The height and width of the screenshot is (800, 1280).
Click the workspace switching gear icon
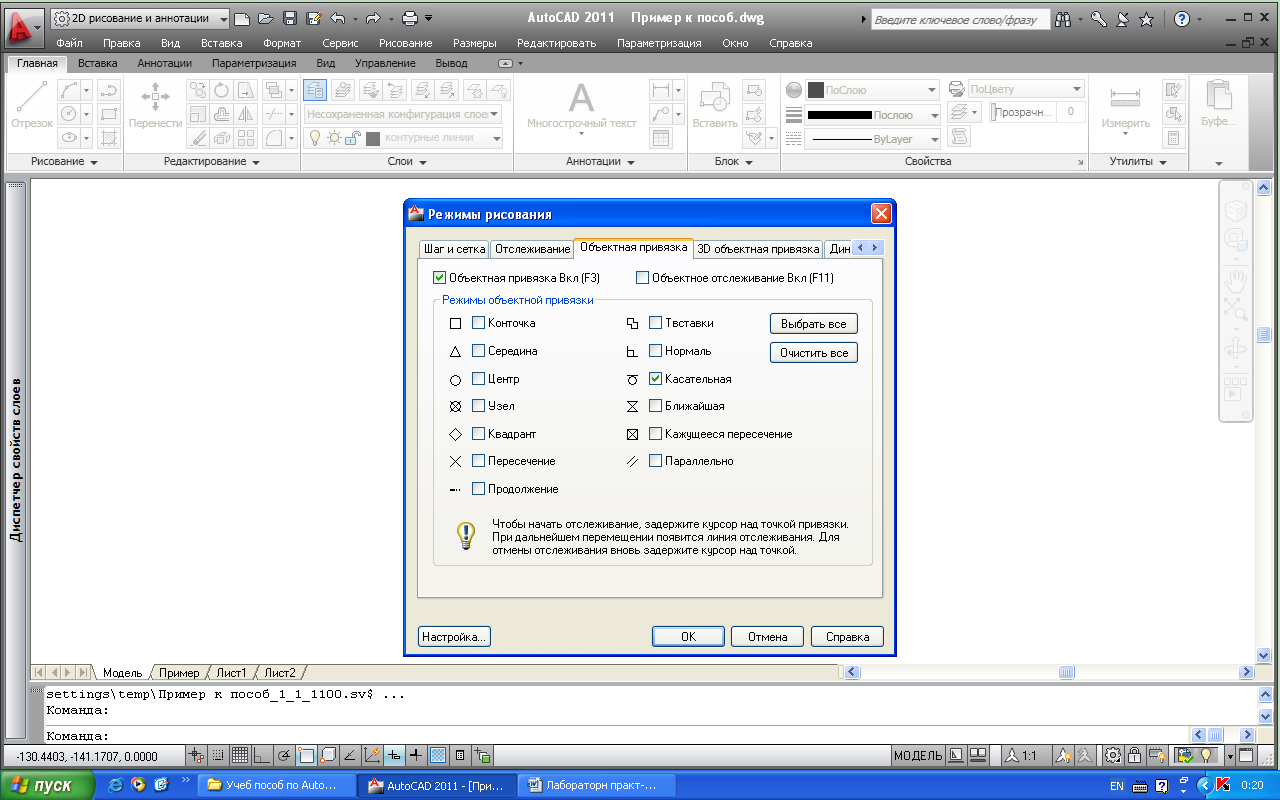coord(1113,755)
